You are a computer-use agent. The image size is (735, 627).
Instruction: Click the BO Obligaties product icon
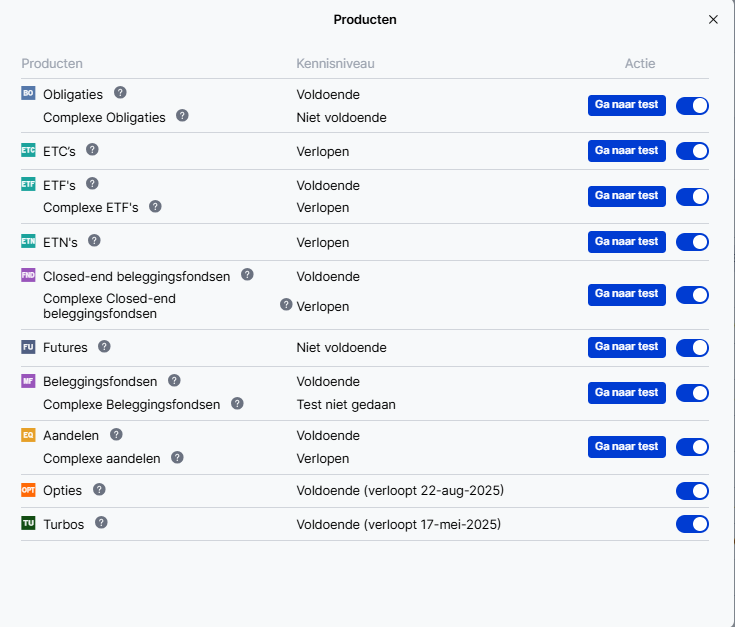click(x=28, y=93)
